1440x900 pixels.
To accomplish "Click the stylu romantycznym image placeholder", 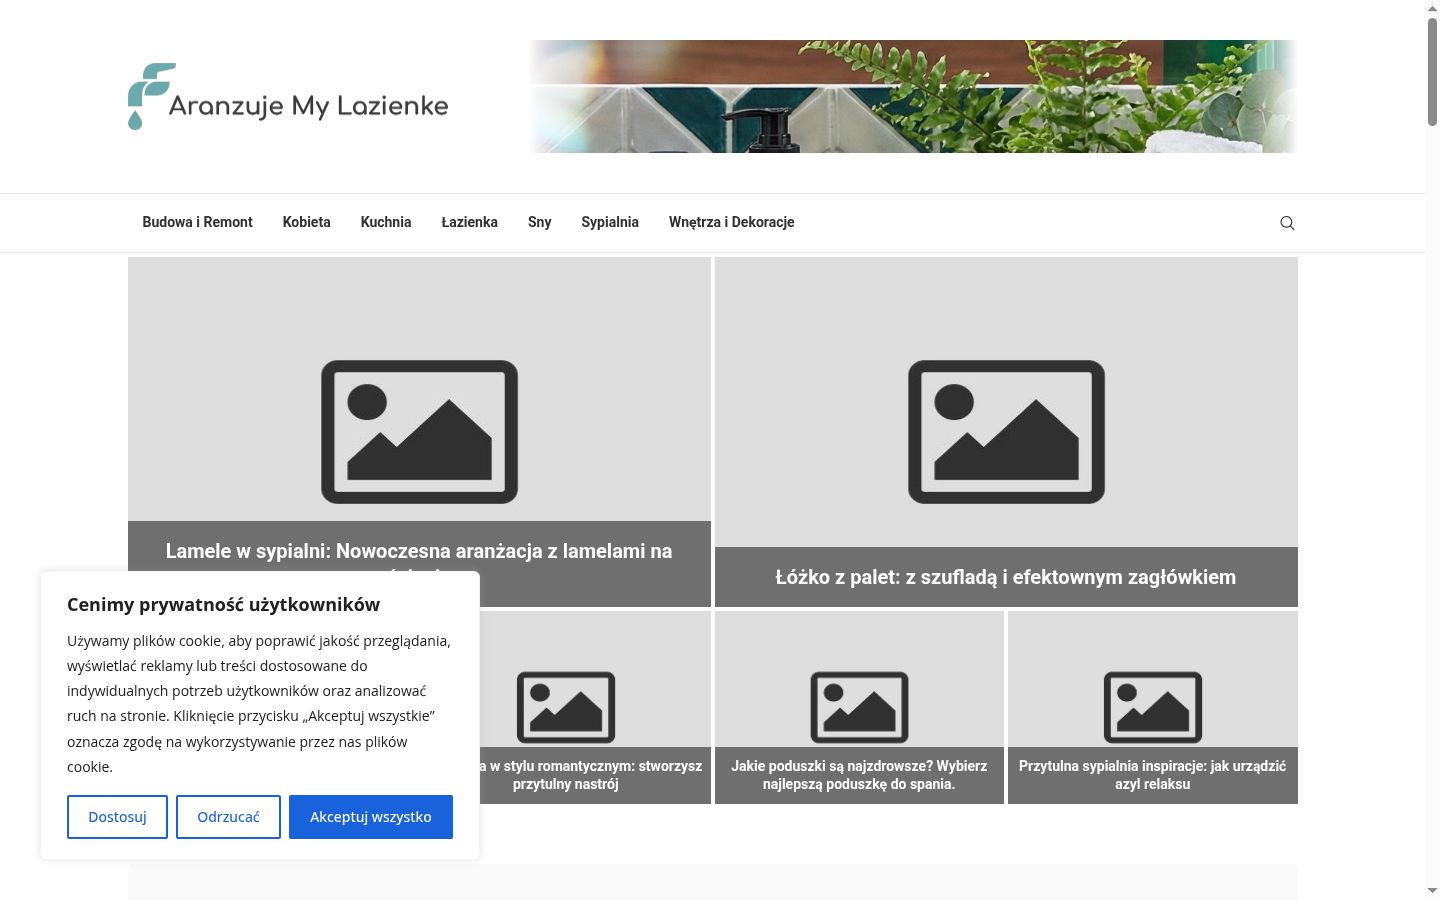I will click(566, 707).
